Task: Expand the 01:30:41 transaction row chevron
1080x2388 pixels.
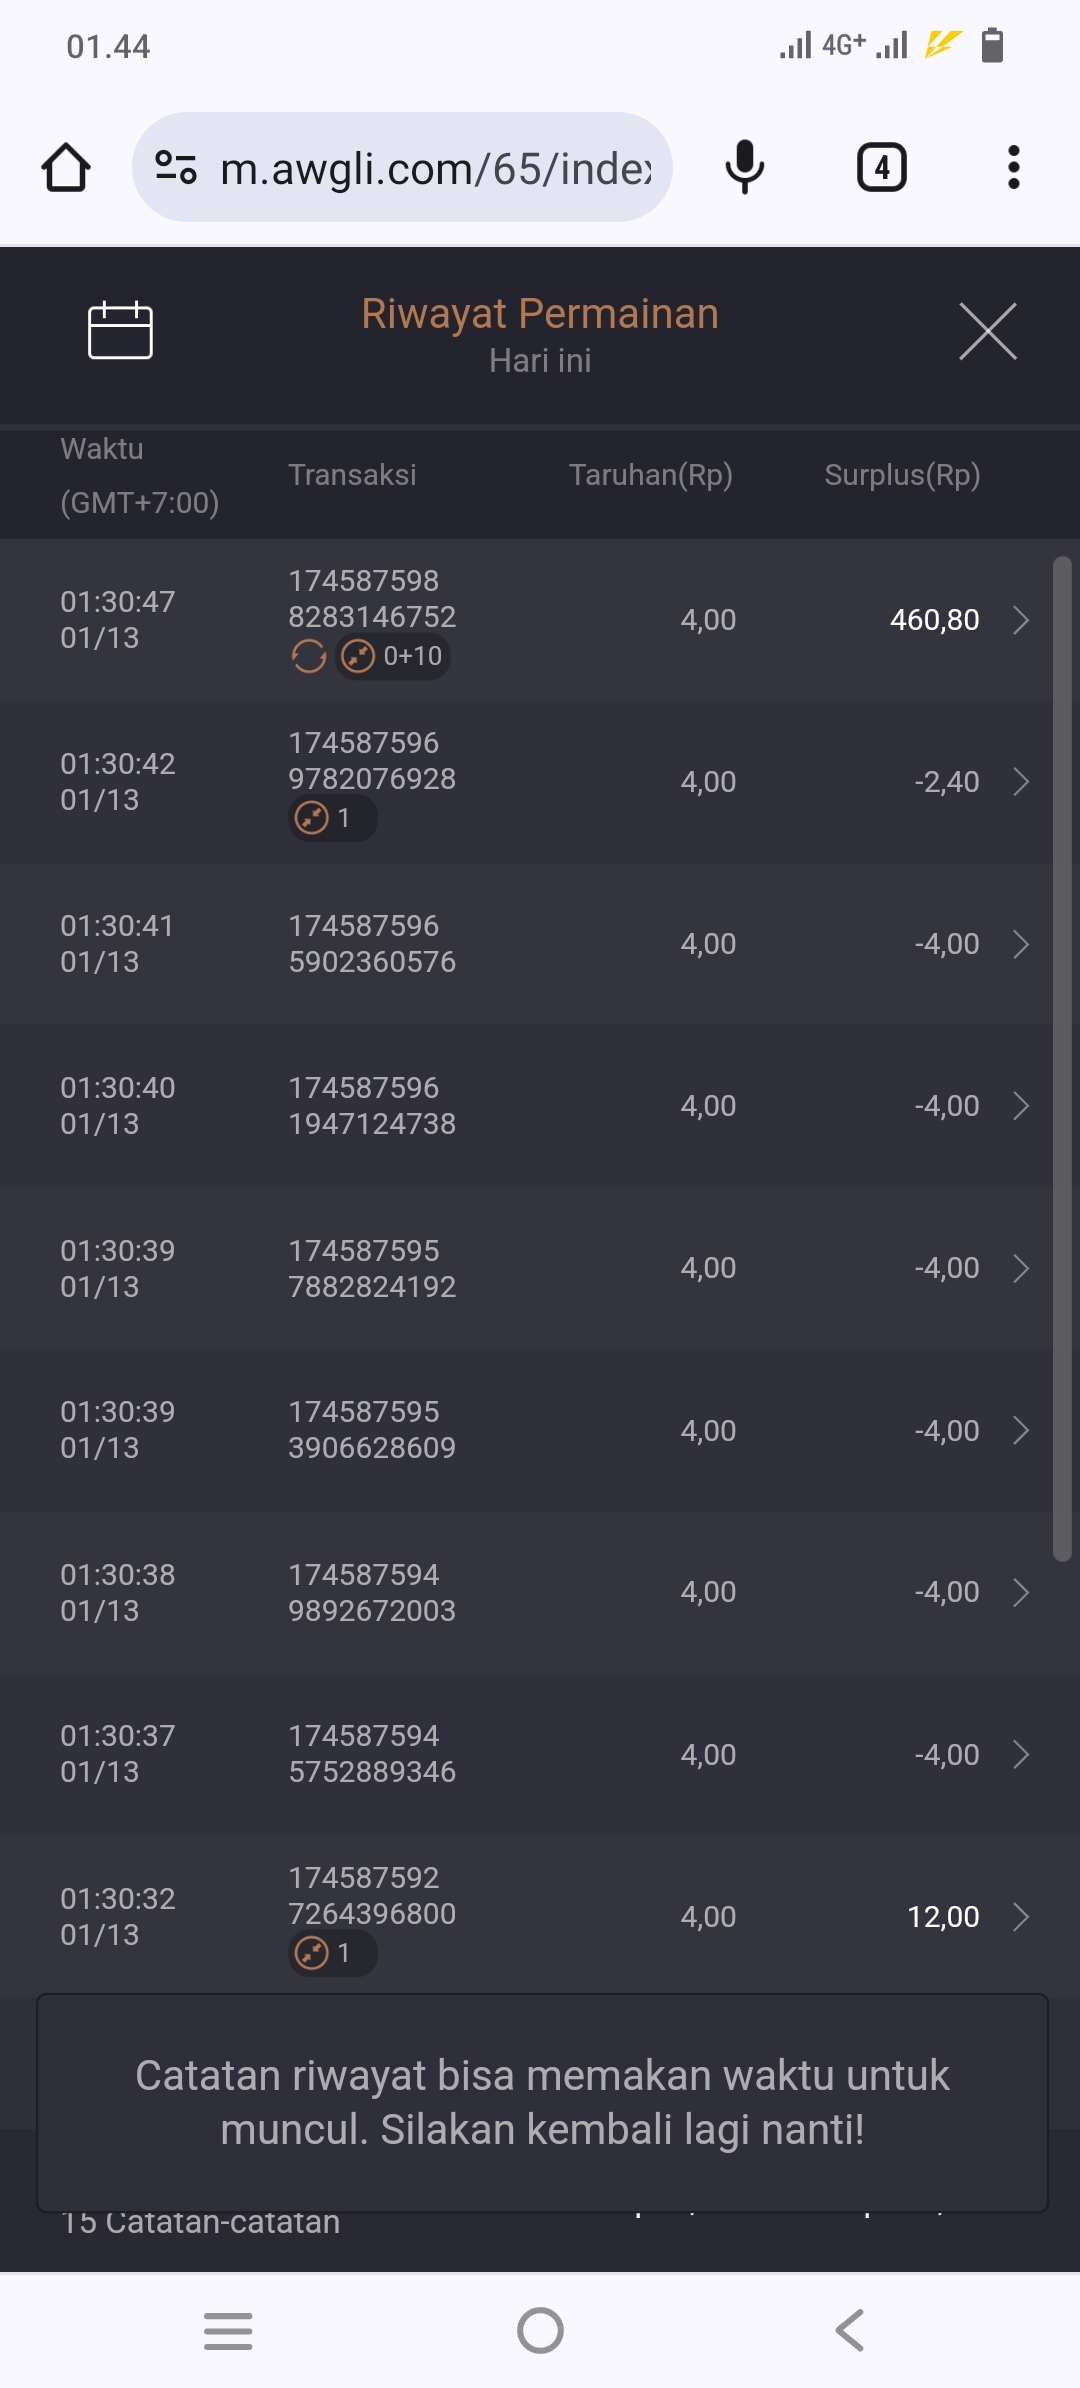Action: pyautogui.click(x=1021, y=944)
